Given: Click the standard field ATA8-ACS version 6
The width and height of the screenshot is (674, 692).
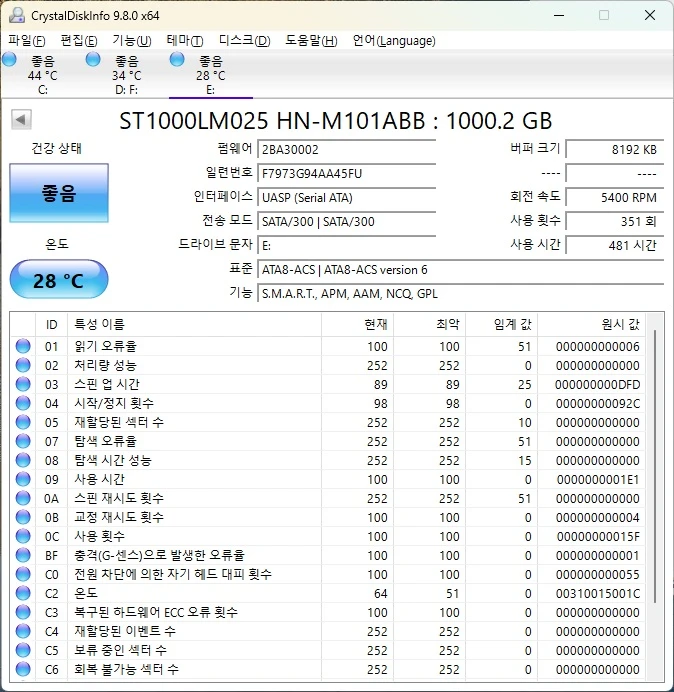Looking at the screenshot, I should [x=460, y=269].
